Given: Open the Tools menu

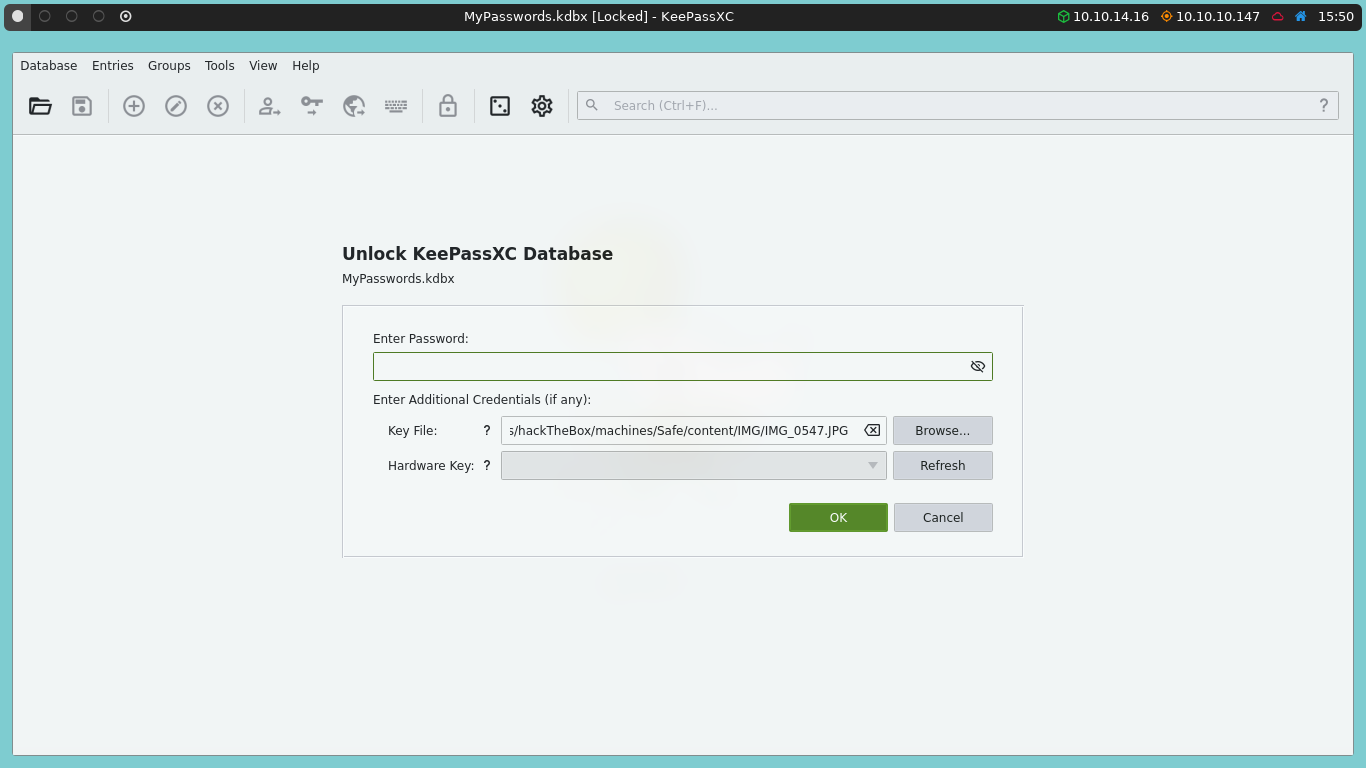Looking at the screenshot, I should pos(220,66).
